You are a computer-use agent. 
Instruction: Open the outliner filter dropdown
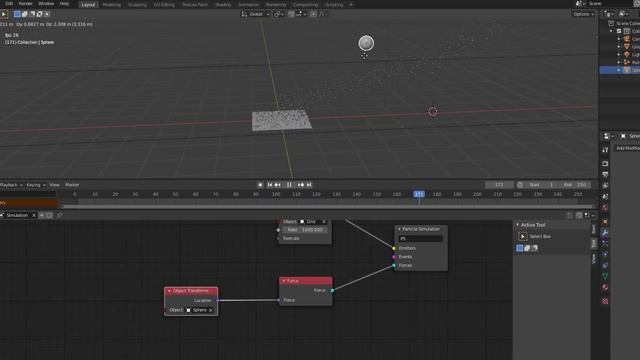(624, 14)
